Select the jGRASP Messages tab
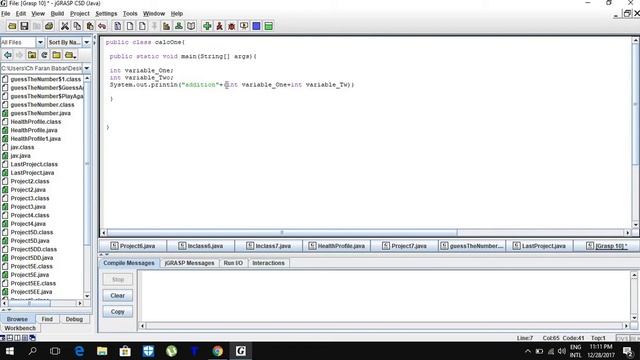The image size is (640, 360). (x=189, y=263)
